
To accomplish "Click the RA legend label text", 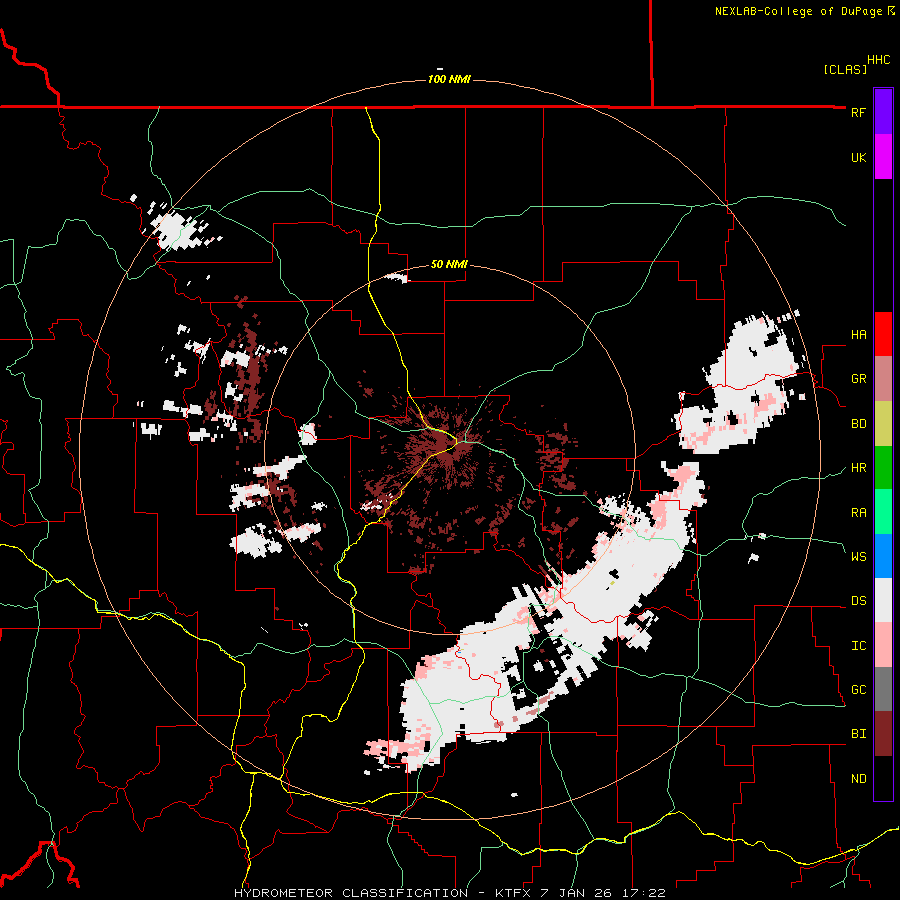I will 858,513.
